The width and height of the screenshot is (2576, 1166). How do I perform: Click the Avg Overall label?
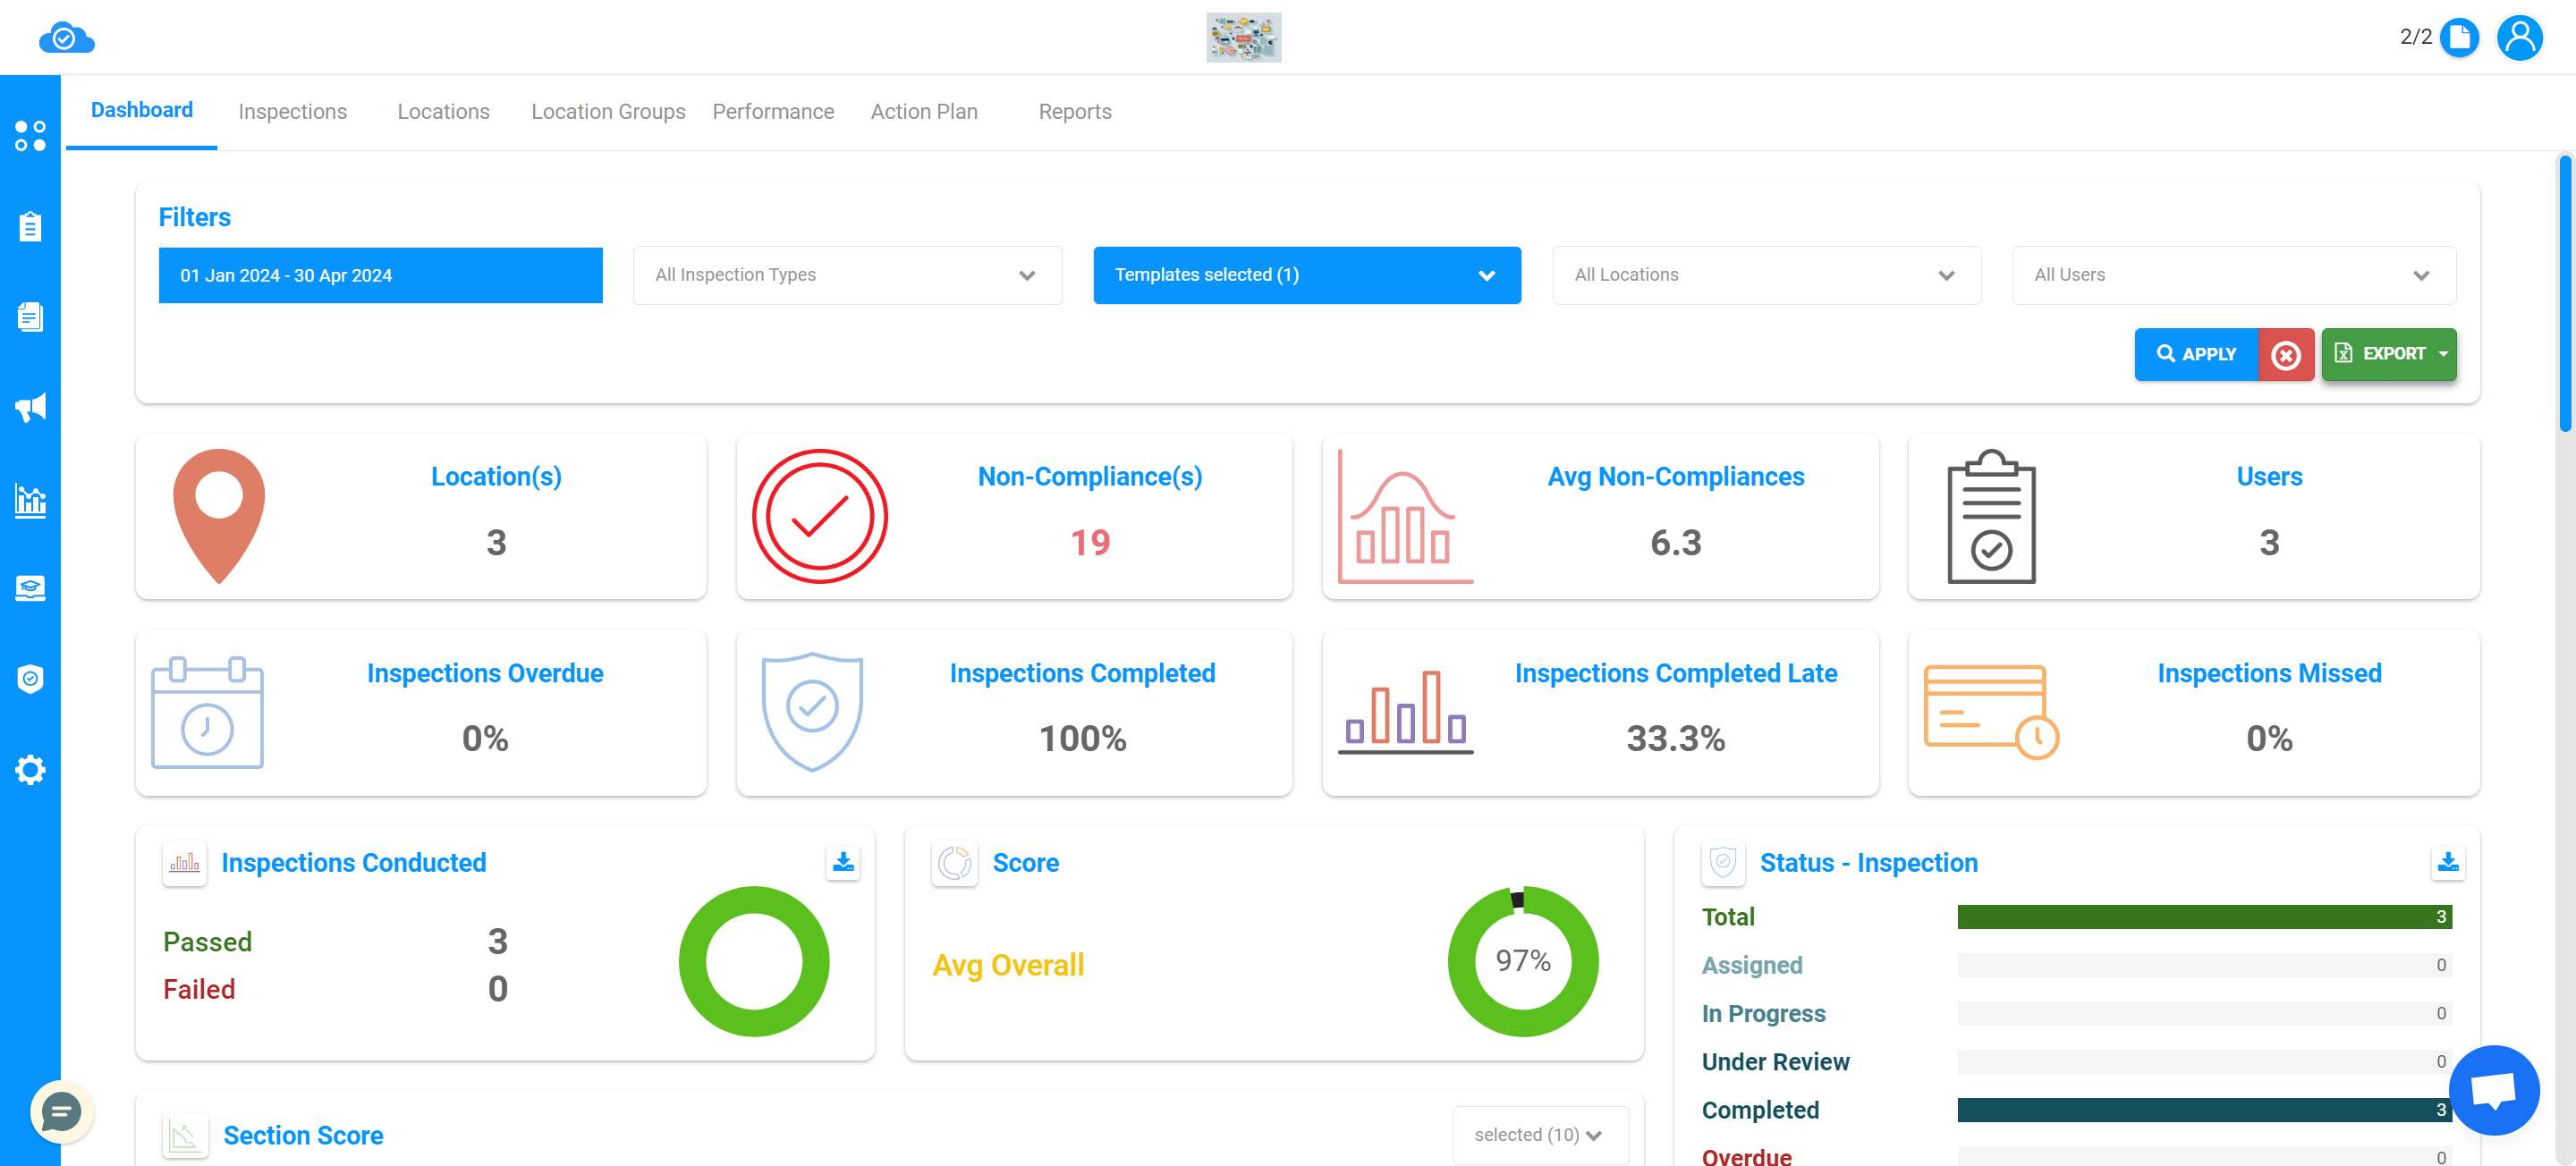(x=1008, y=965)
